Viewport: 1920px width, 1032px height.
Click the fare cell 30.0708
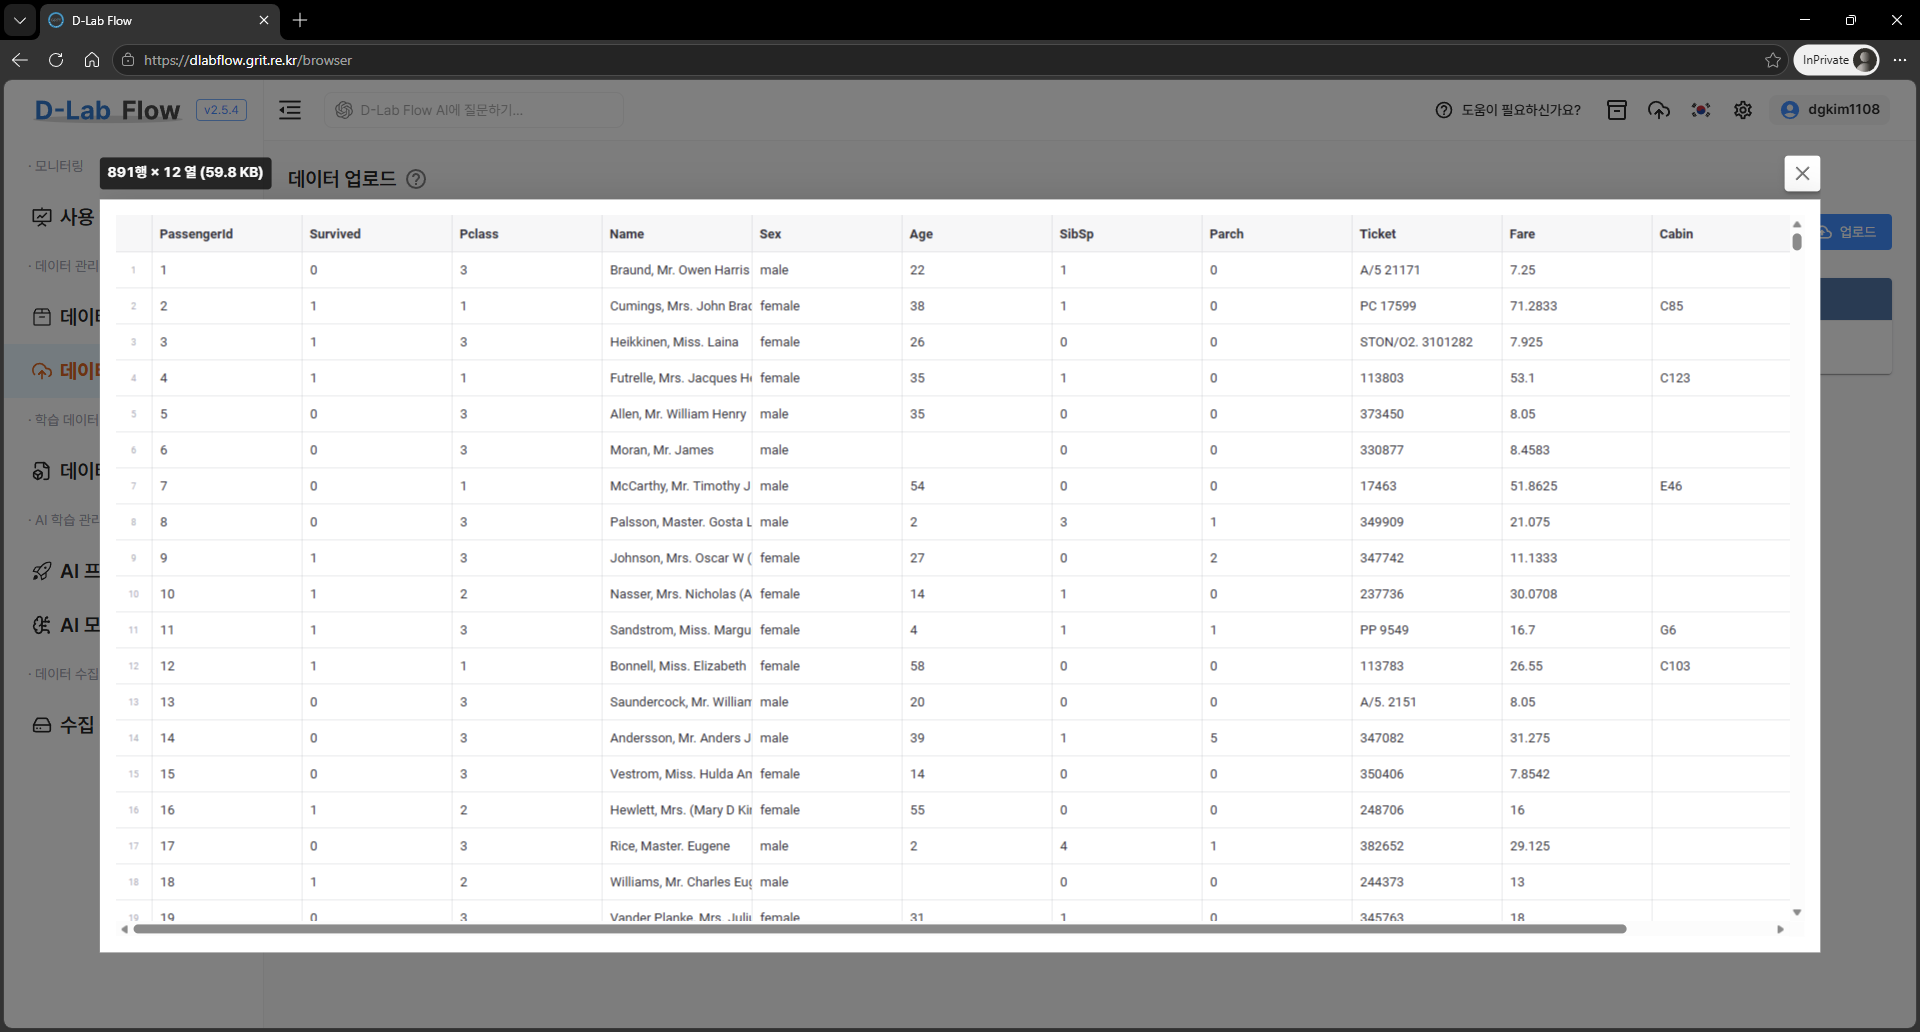point(1576,594)
